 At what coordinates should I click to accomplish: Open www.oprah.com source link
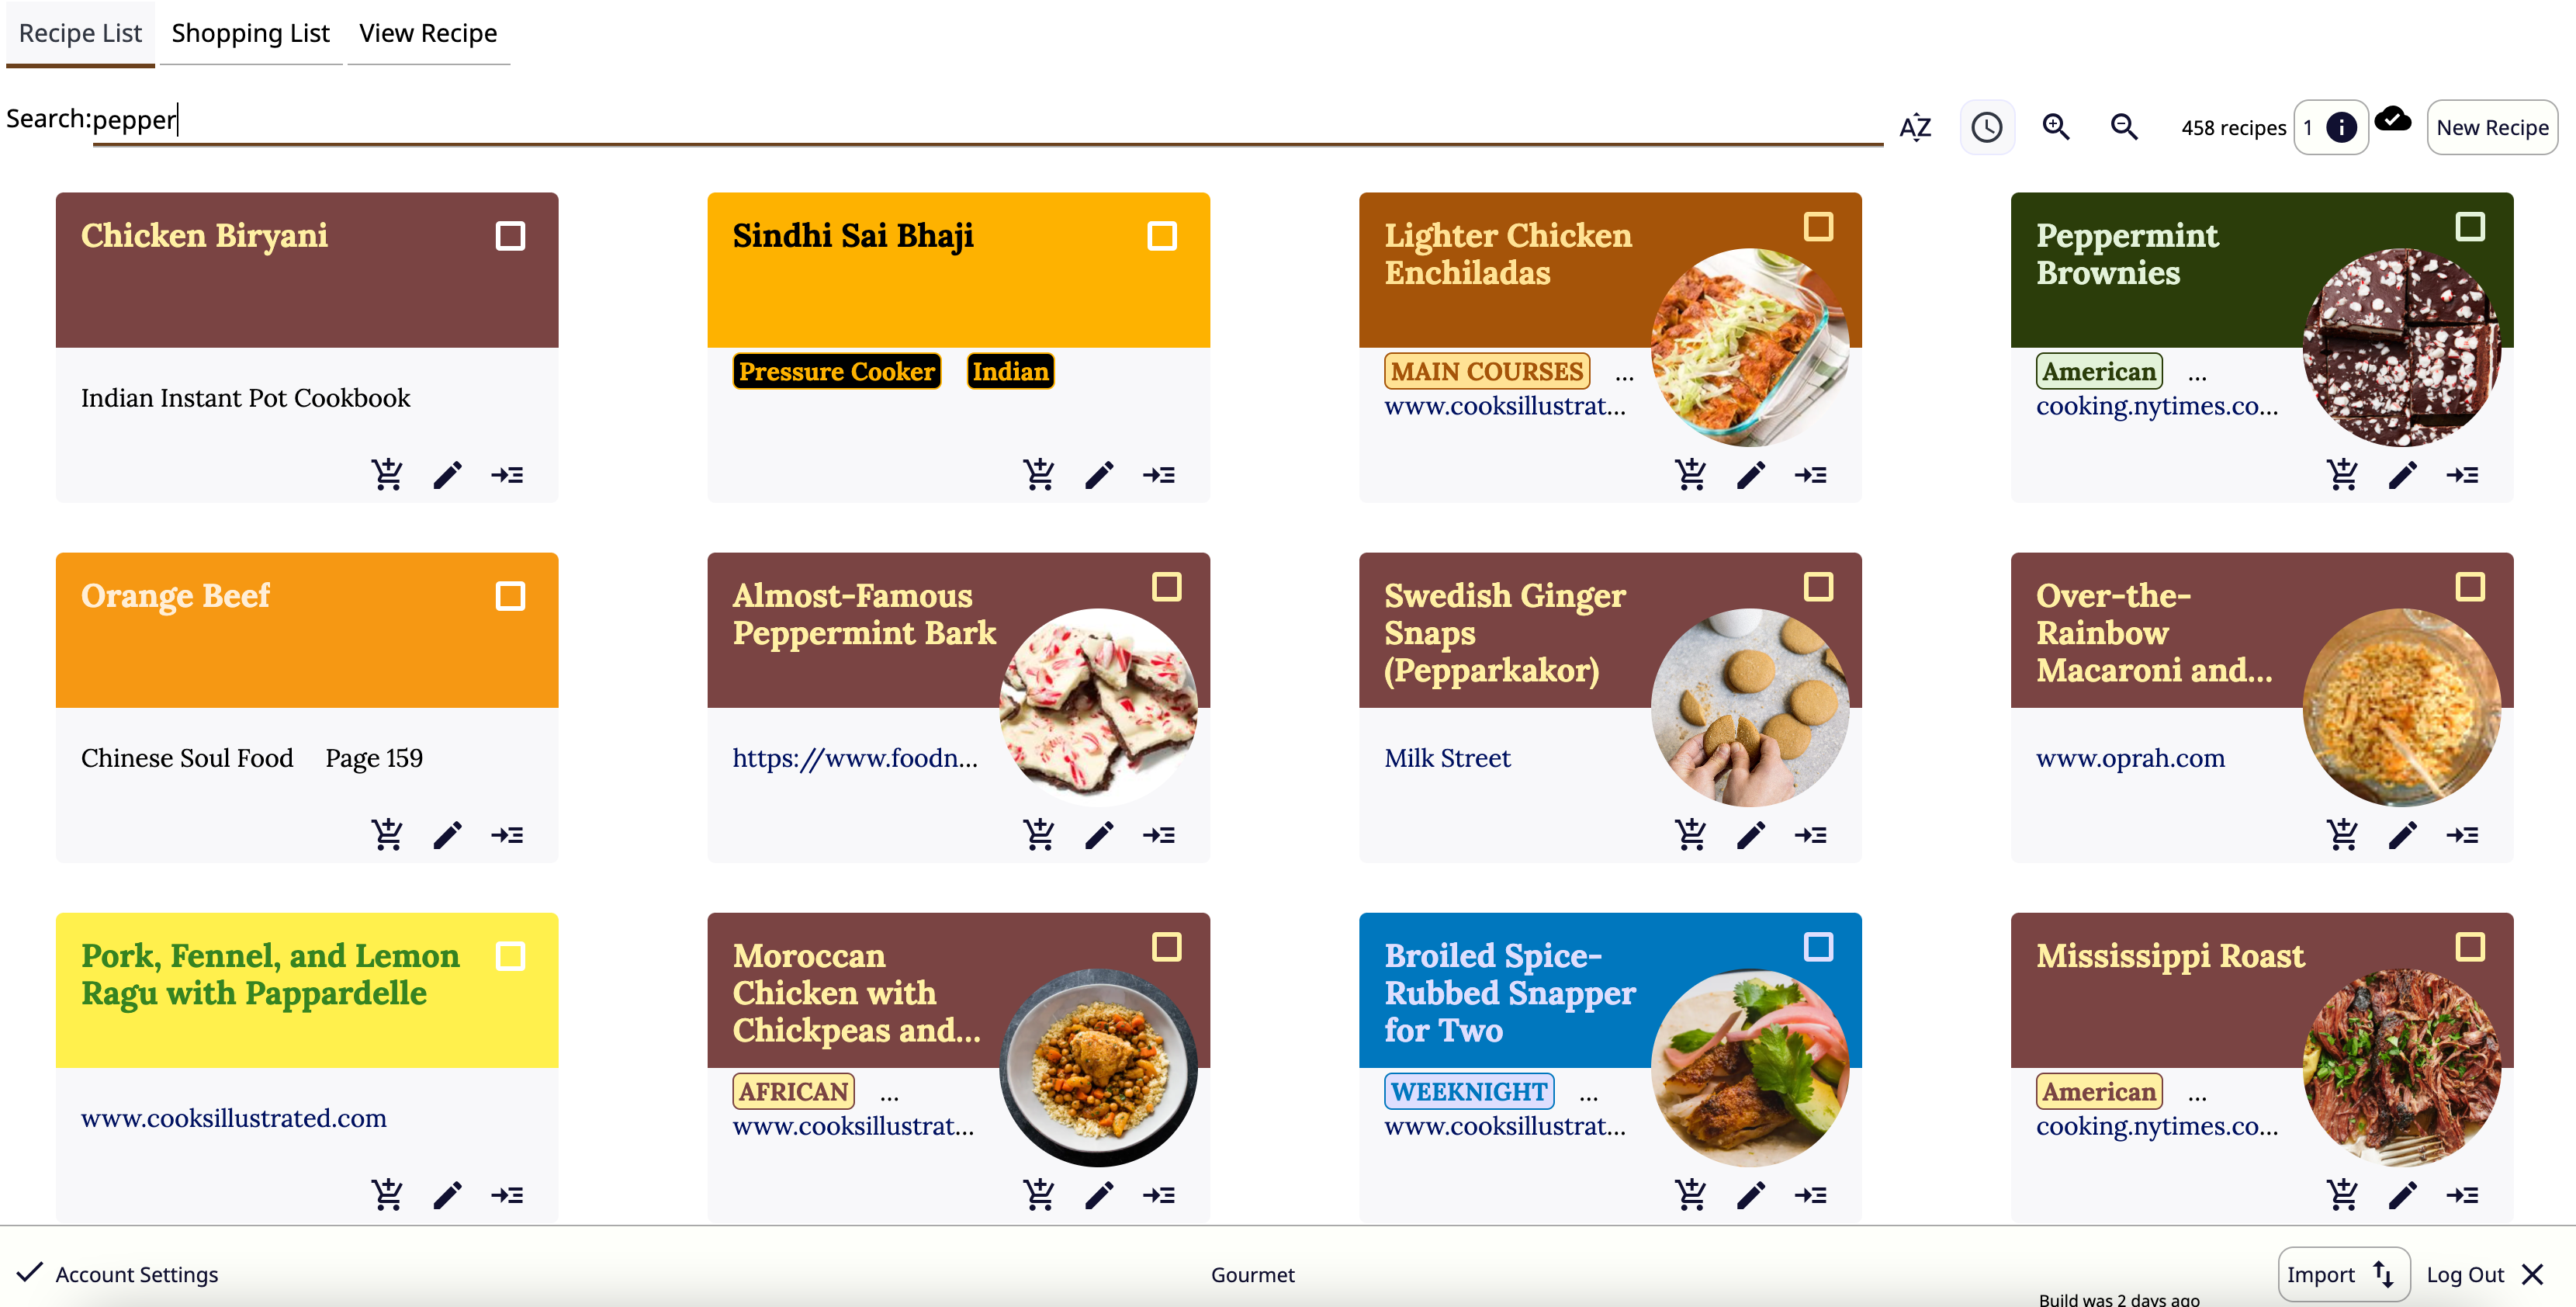pos(2130,758)
